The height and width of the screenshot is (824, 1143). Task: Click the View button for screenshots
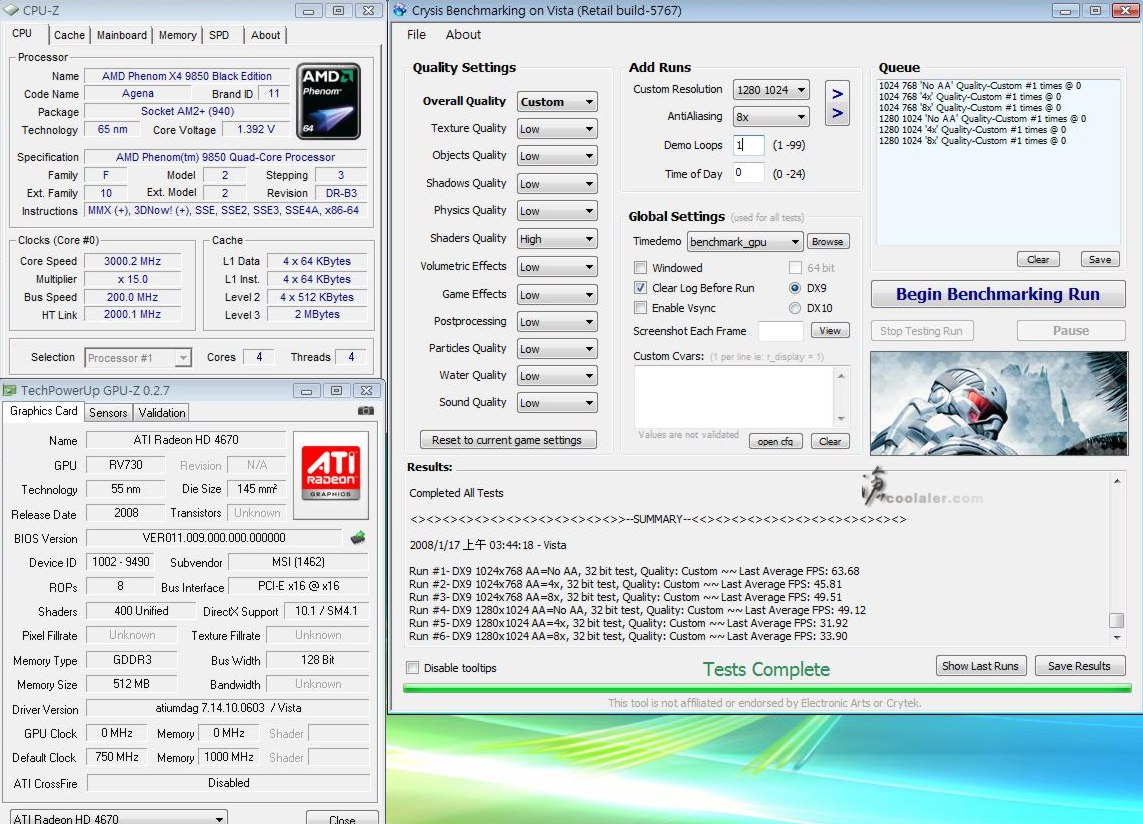pos(830,330)
